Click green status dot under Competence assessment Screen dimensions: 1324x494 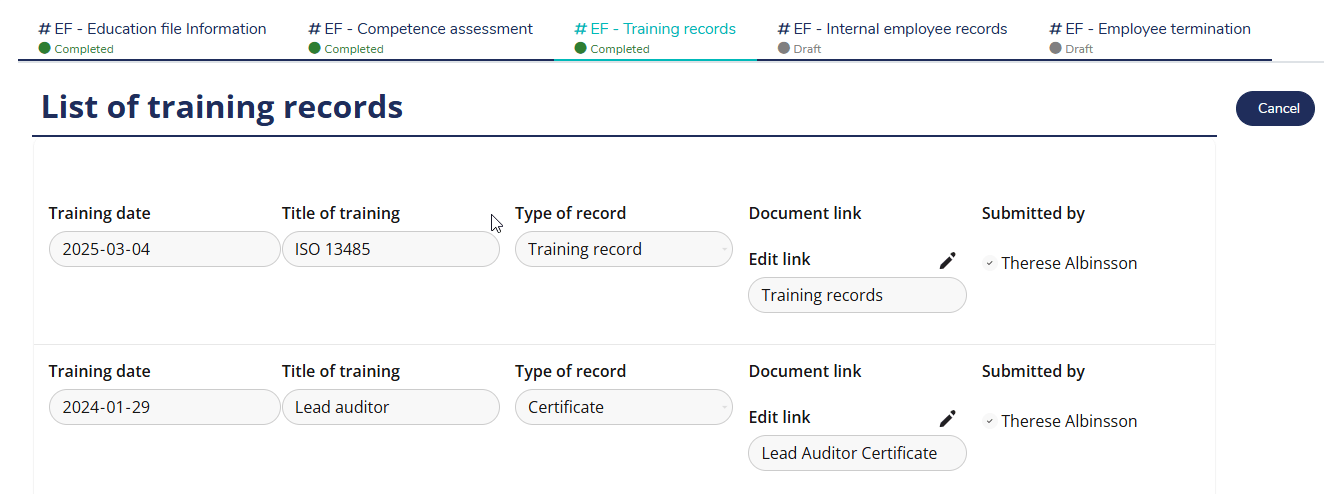[314, 48]
